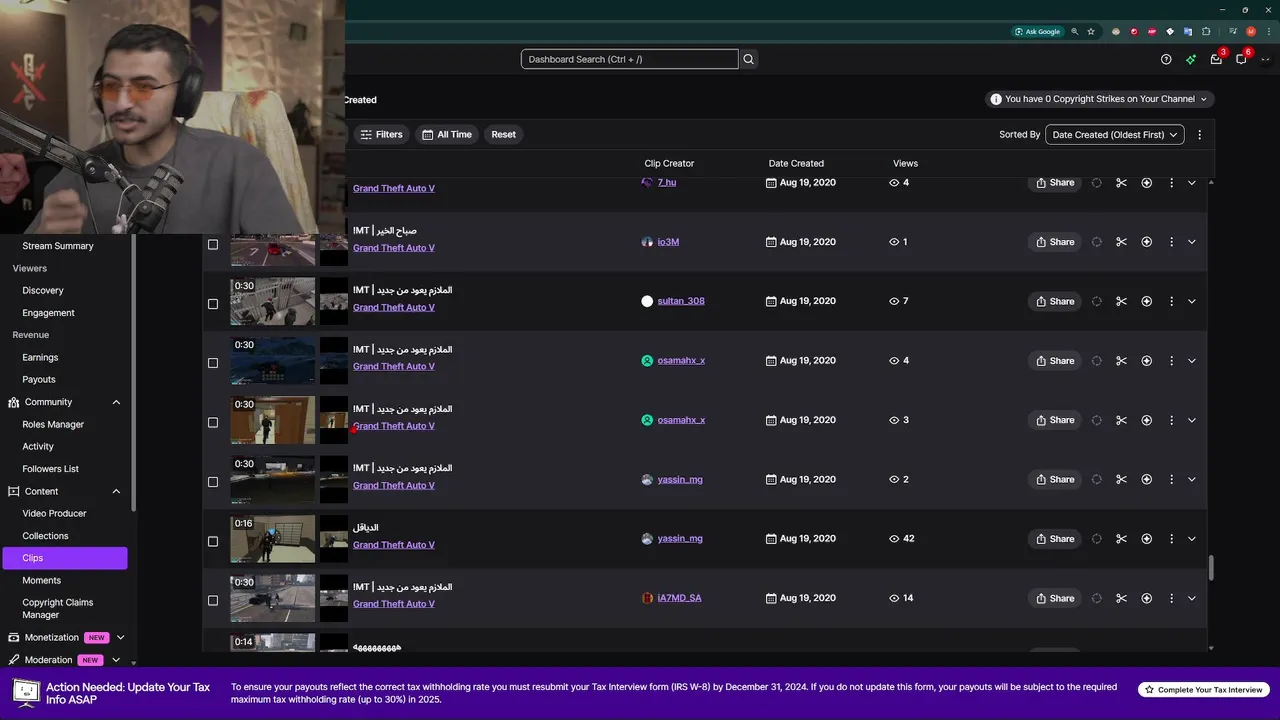Click scissors icon in osamahx_x 3-views row

click(x=1121, y=420)
